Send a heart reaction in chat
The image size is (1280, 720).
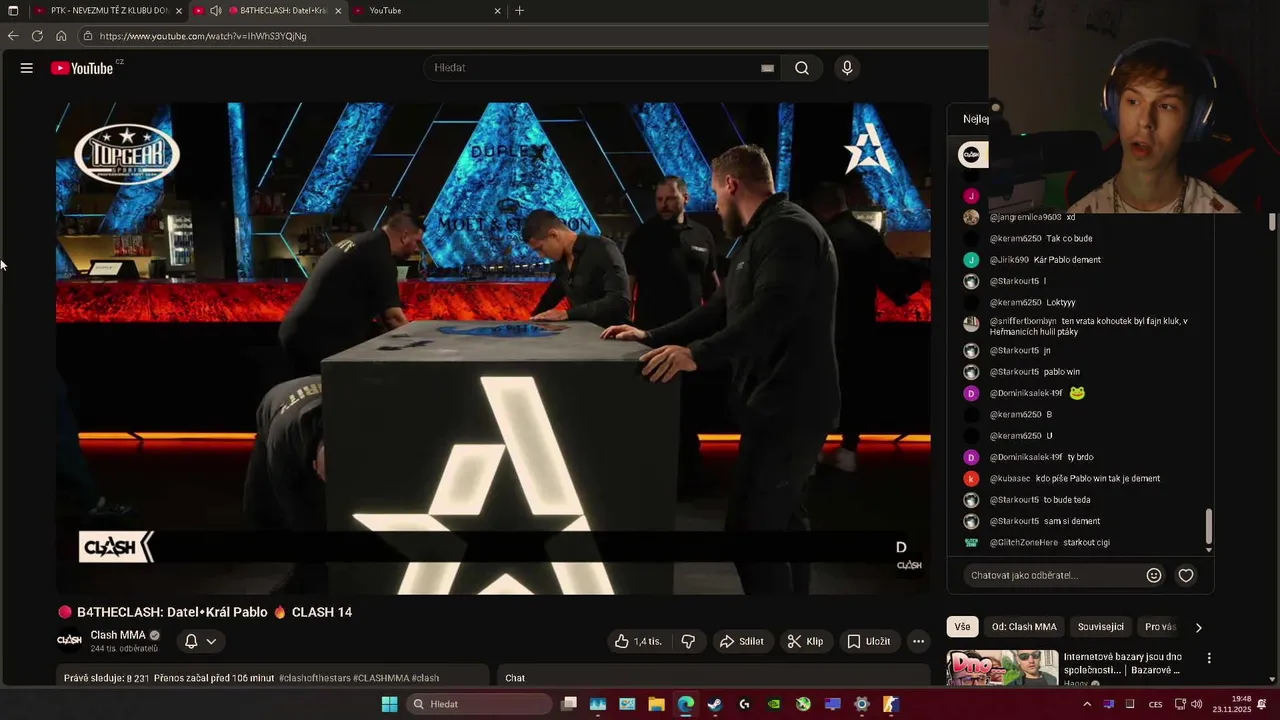point(1186,575)
